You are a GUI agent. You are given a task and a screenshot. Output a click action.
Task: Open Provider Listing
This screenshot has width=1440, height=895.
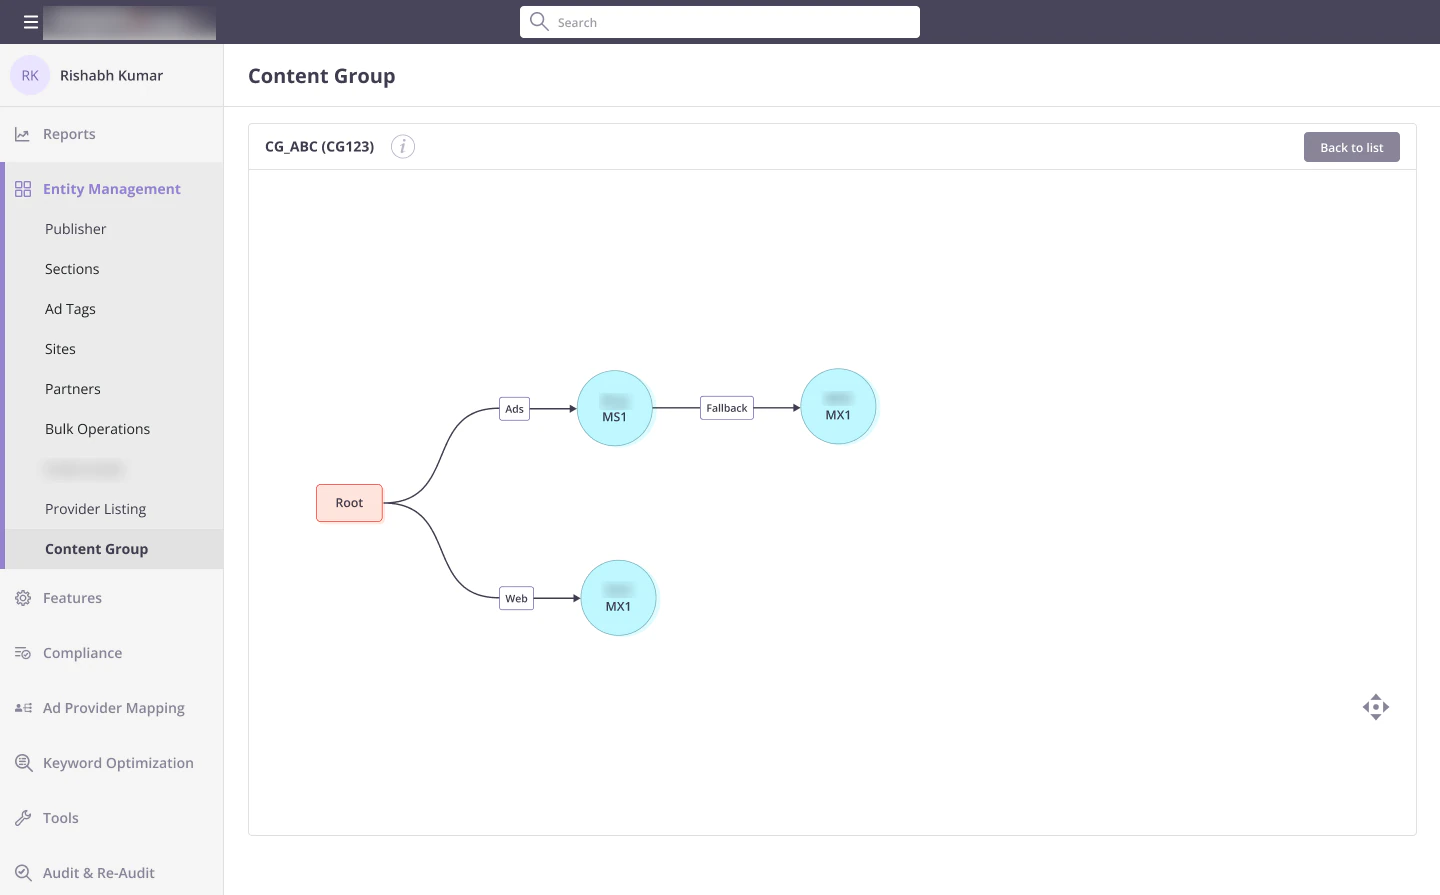(95, 509)
